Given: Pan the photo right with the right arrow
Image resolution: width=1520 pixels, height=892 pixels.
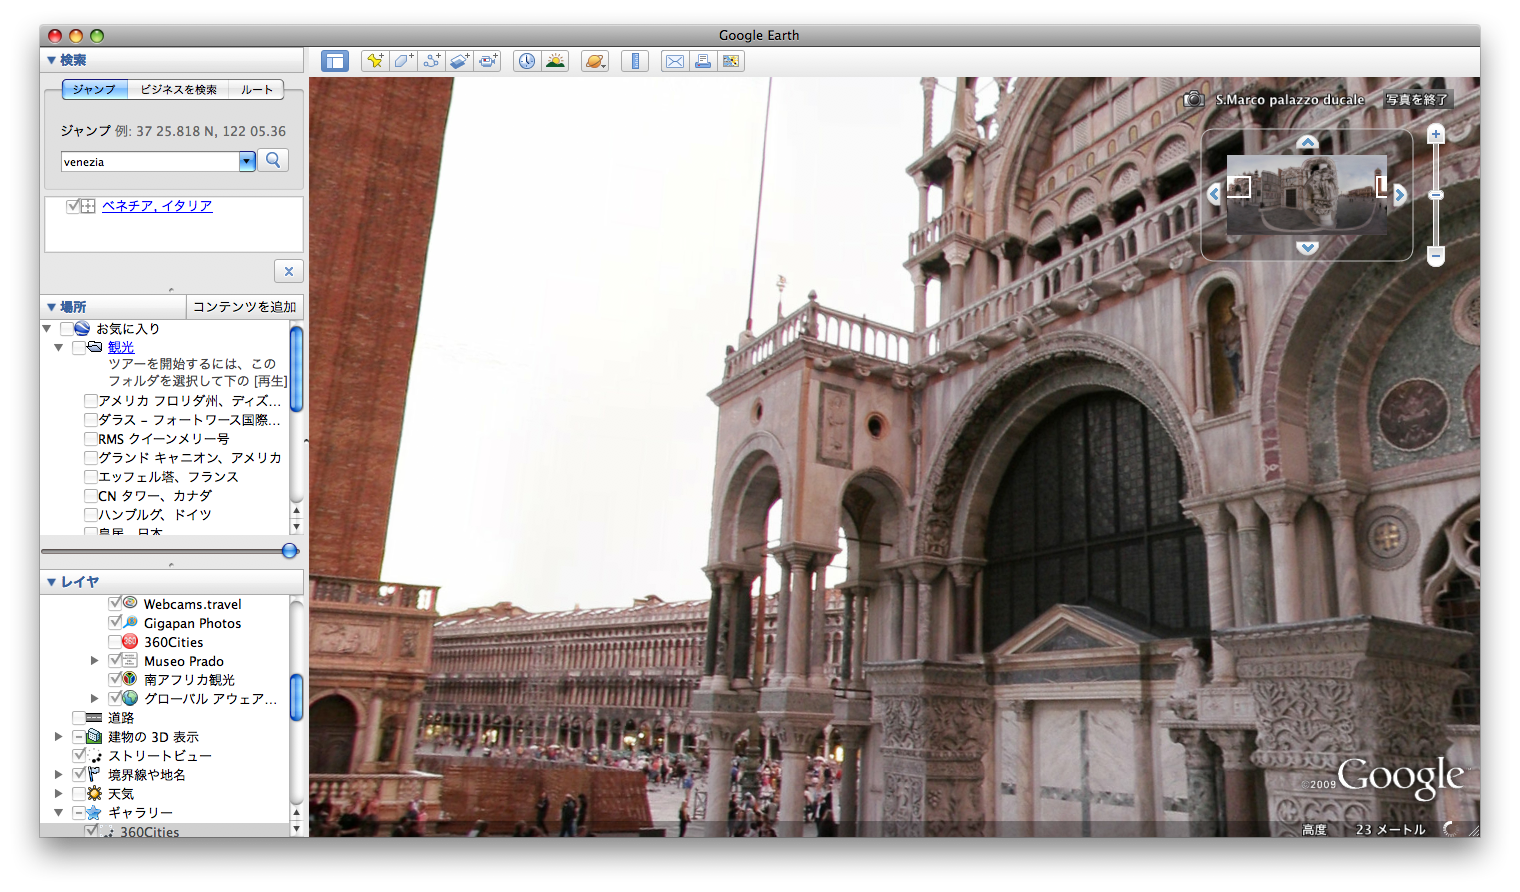Looking at the screenshot, I should [1400, 194].
